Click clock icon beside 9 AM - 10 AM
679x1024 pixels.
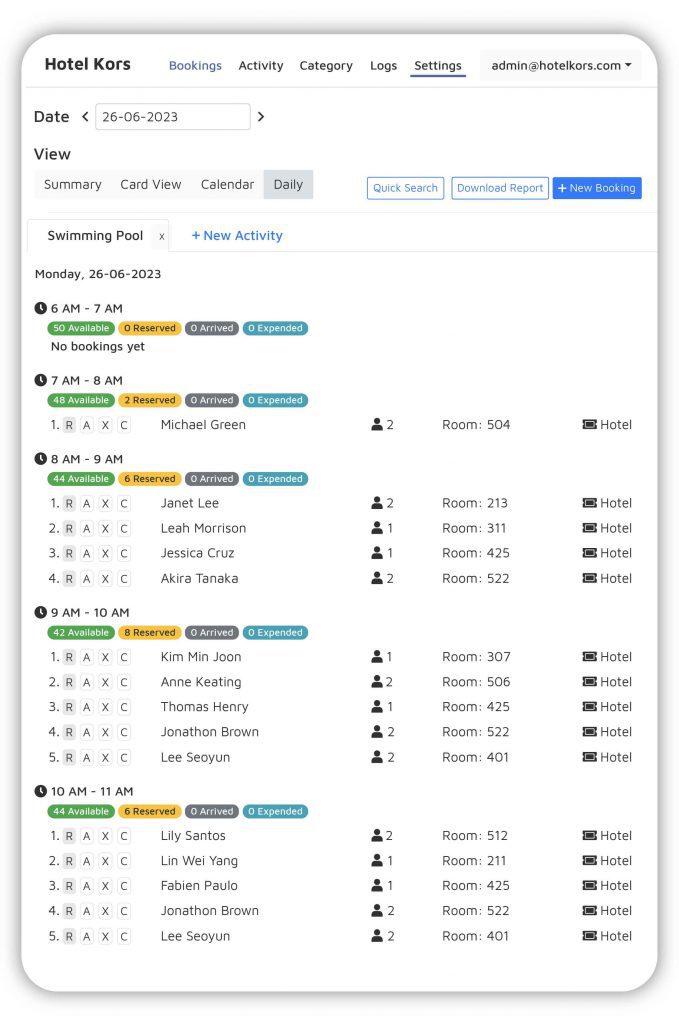click(x=40, y=613)
